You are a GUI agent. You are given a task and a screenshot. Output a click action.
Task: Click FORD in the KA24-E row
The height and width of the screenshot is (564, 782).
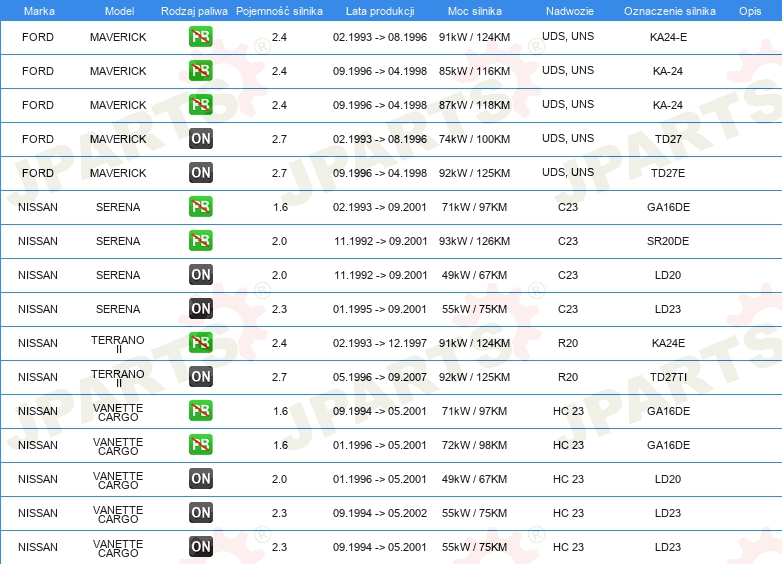[x=37, y=37]
